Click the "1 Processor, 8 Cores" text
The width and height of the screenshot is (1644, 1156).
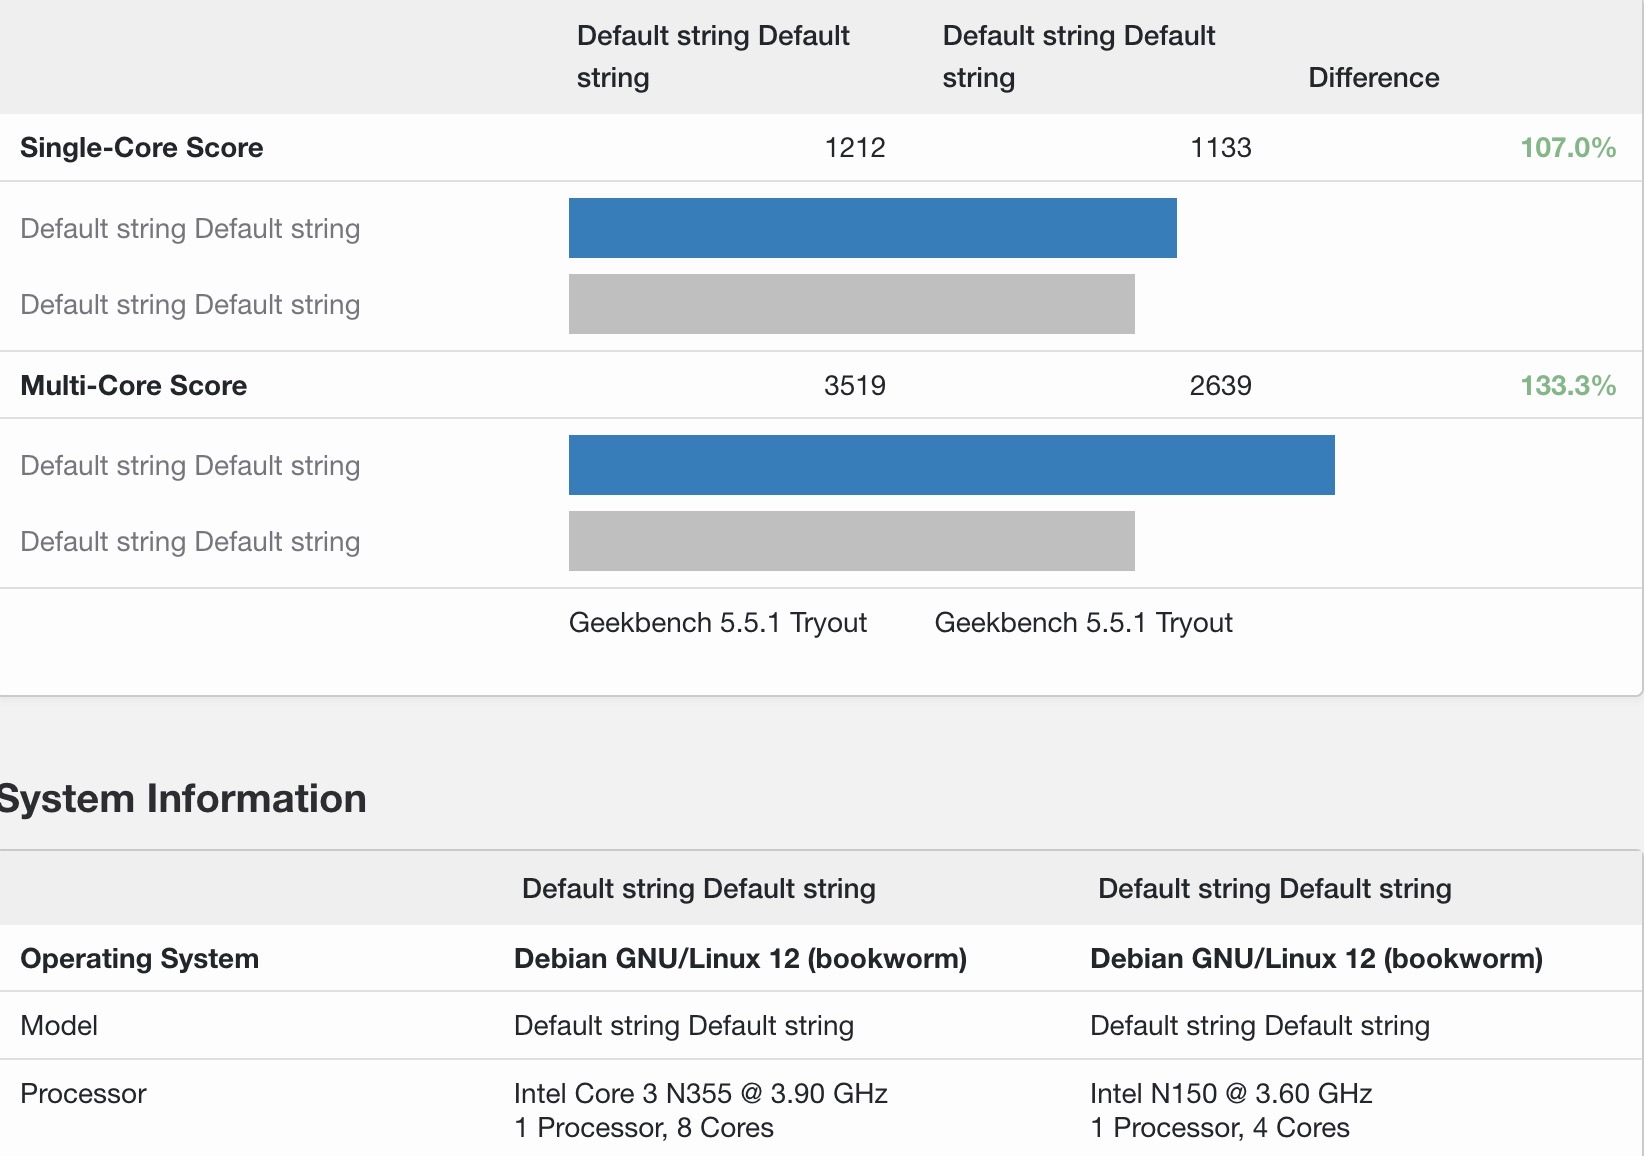tap(643, 1128)
